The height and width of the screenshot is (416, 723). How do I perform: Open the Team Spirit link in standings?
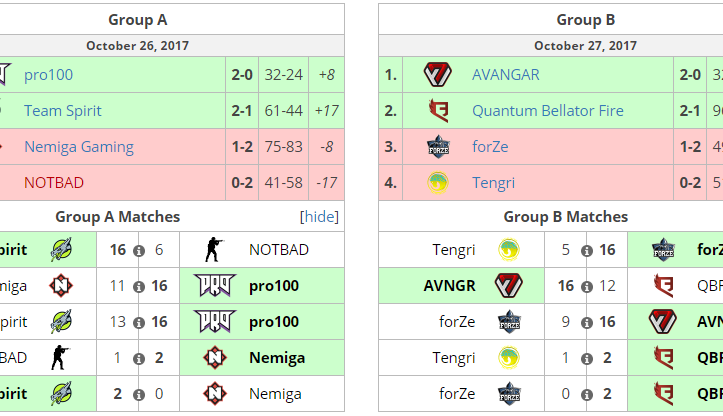point(62,110)
